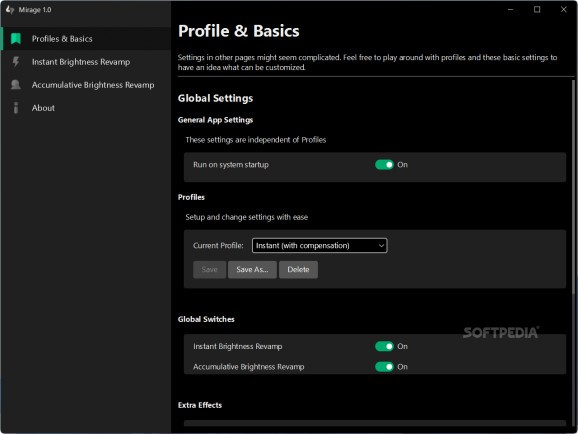Click the info icon next to About
This screenshot has height=434, width=578.
point(16,108)
